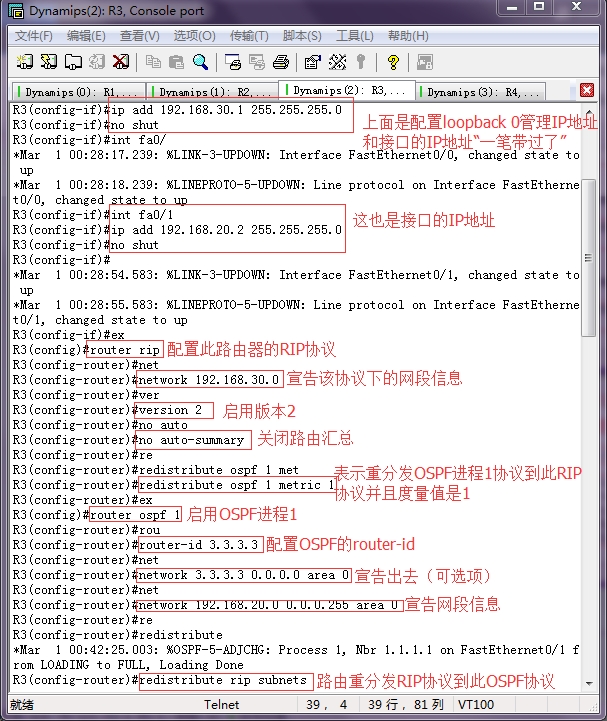Click the 'int fa0/1' command line
The height and width of the screenshot is (721, 607).
142,215
